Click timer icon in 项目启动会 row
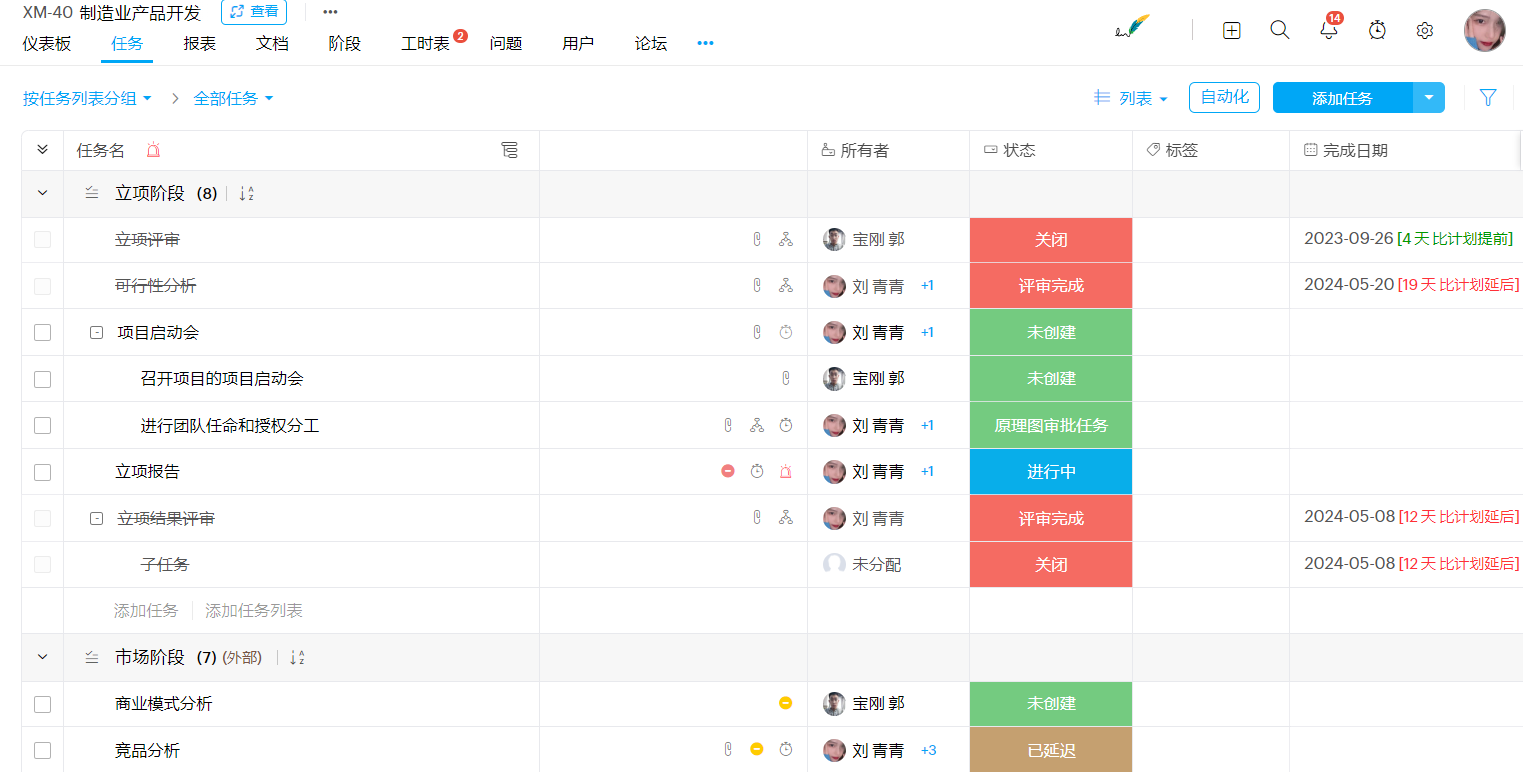1523x772 pixels. 786,332
